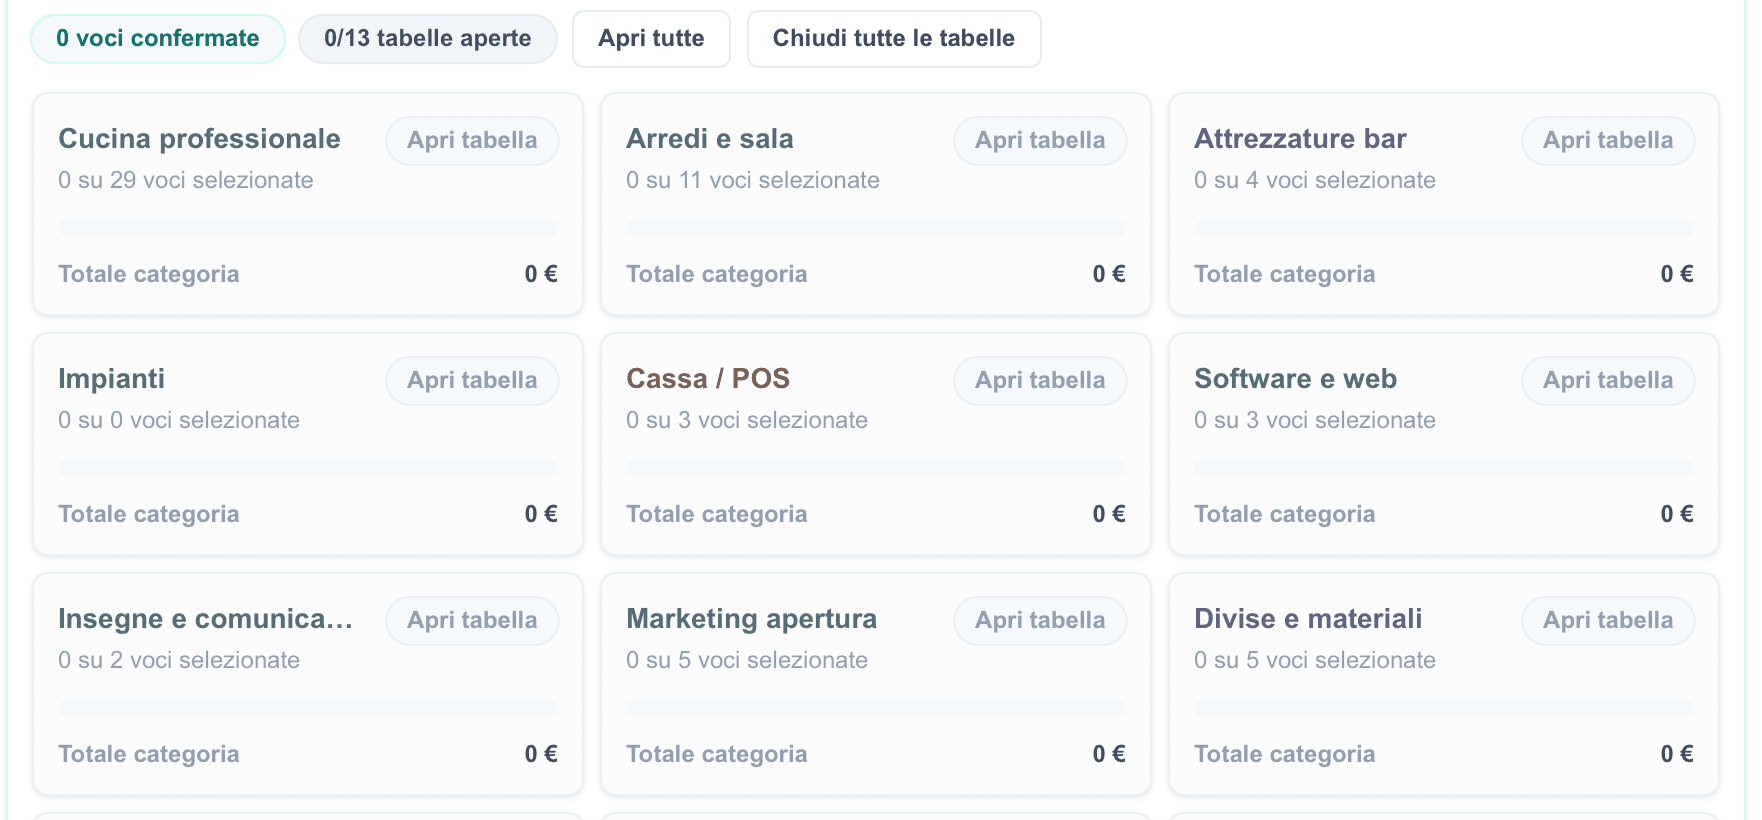The image size is (1762, 820).
Task: Select the 'Cucina professionale' card title
Action: (x=199, y=139)
